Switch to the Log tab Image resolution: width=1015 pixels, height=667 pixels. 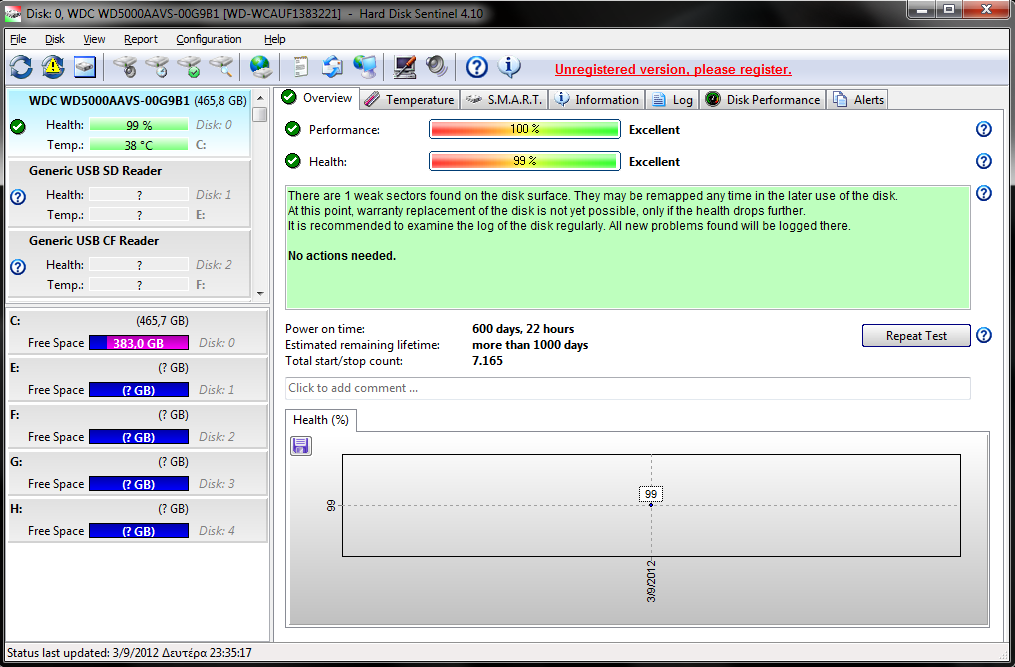(x=673, y=100)
